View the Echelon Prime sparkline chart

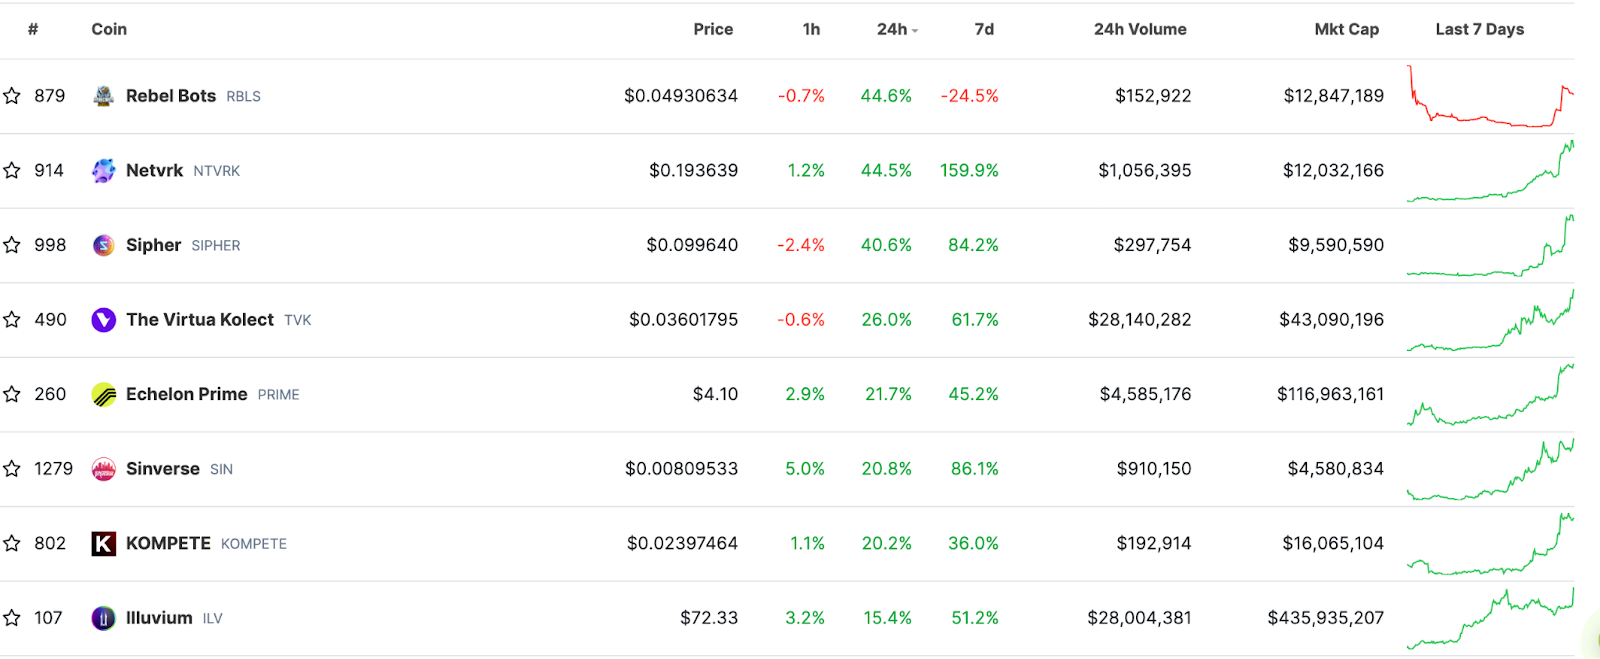point(1490,394)
